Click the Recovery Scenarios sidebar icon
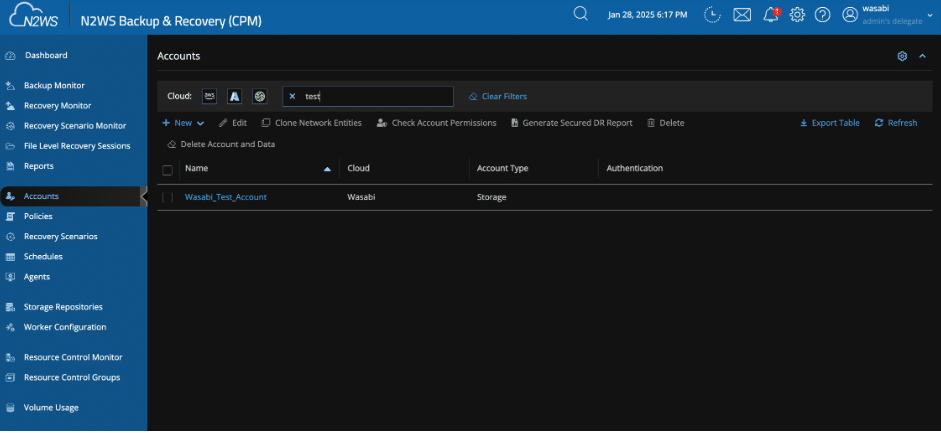This screenshot has height=433, width=941. 10,237
